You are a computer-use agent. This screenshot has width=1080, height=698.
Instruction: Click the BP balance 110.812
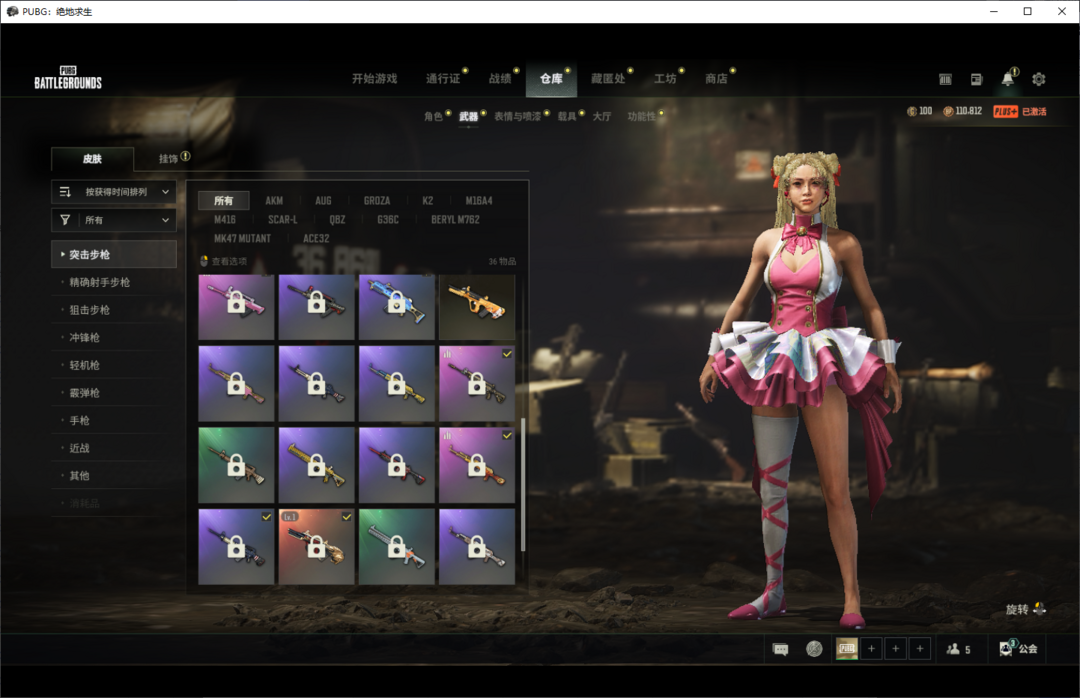962,111
